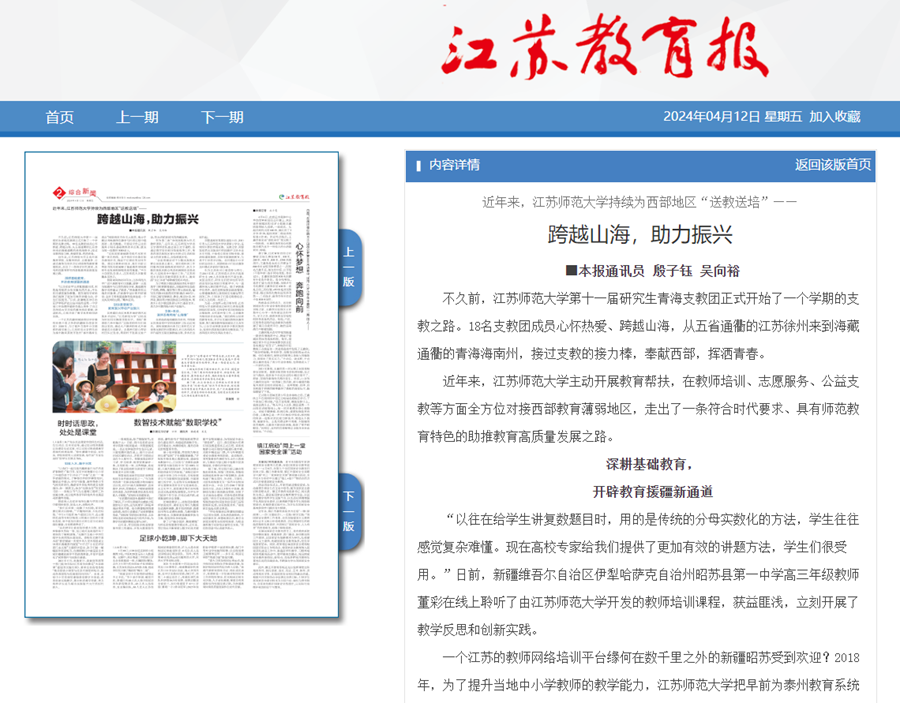
Task: Open the 数智技术赋能“数职学校” article on the thumbnail
Action: click(177, 423)
